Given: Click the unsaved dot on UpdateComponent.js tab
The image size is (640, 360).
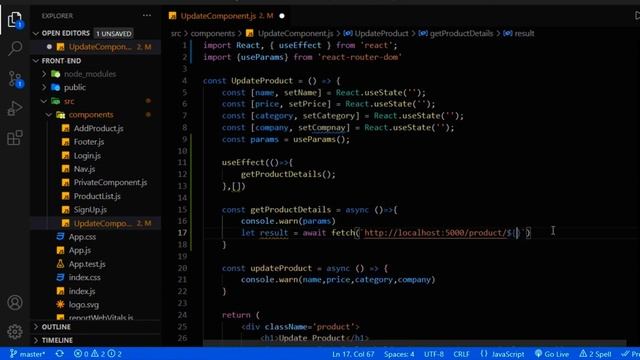Looking at the screenshot, I should coord(282,16).
